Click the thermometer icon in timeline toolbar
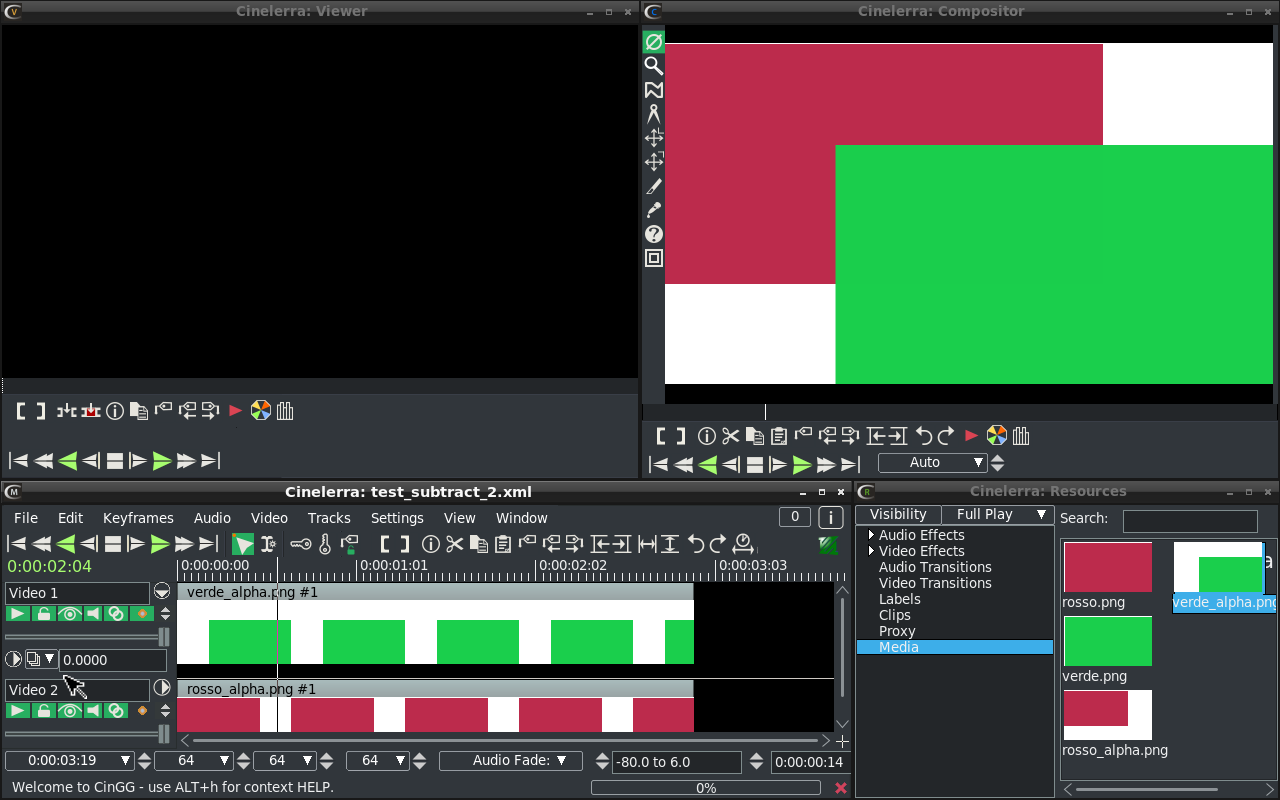 325,544
